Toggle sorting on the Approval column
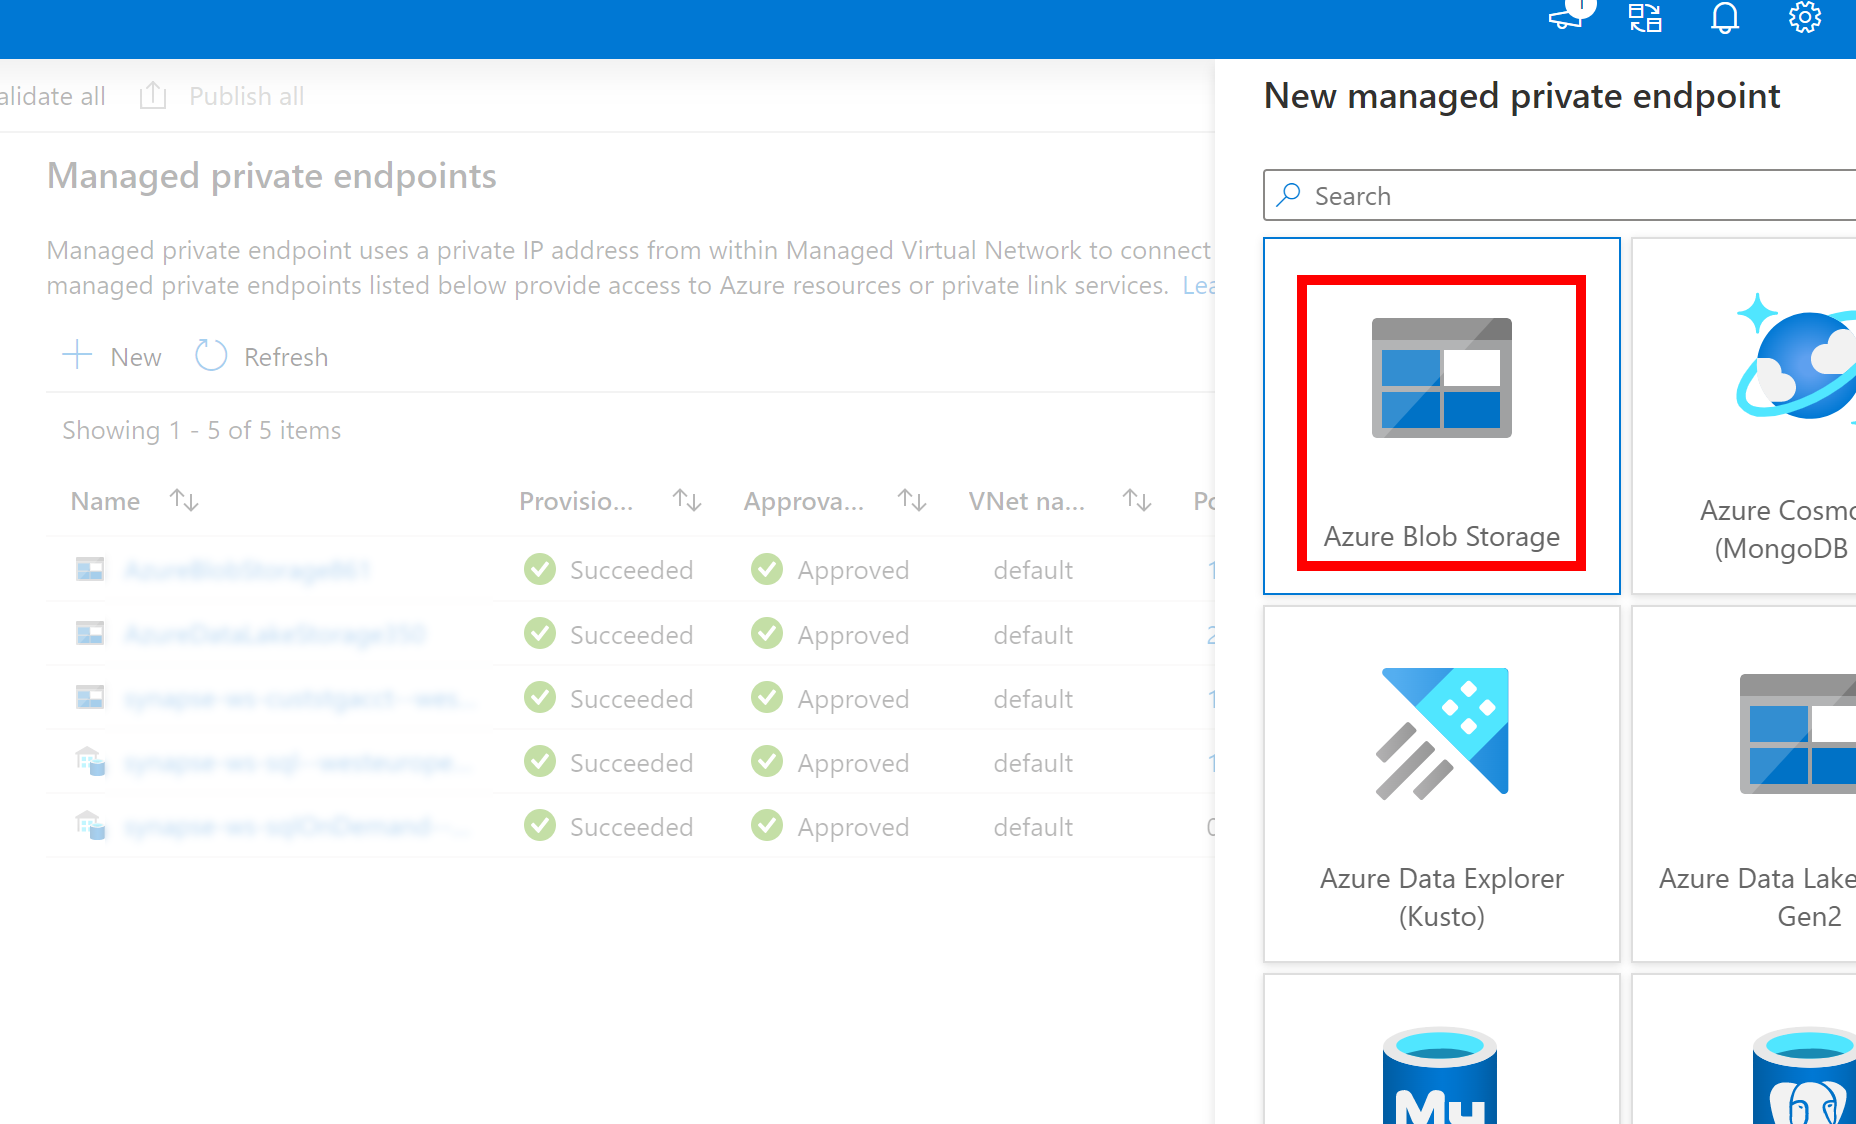Screen dimensions: 1856x1124 pyautogui.click(x=911, y=500)
